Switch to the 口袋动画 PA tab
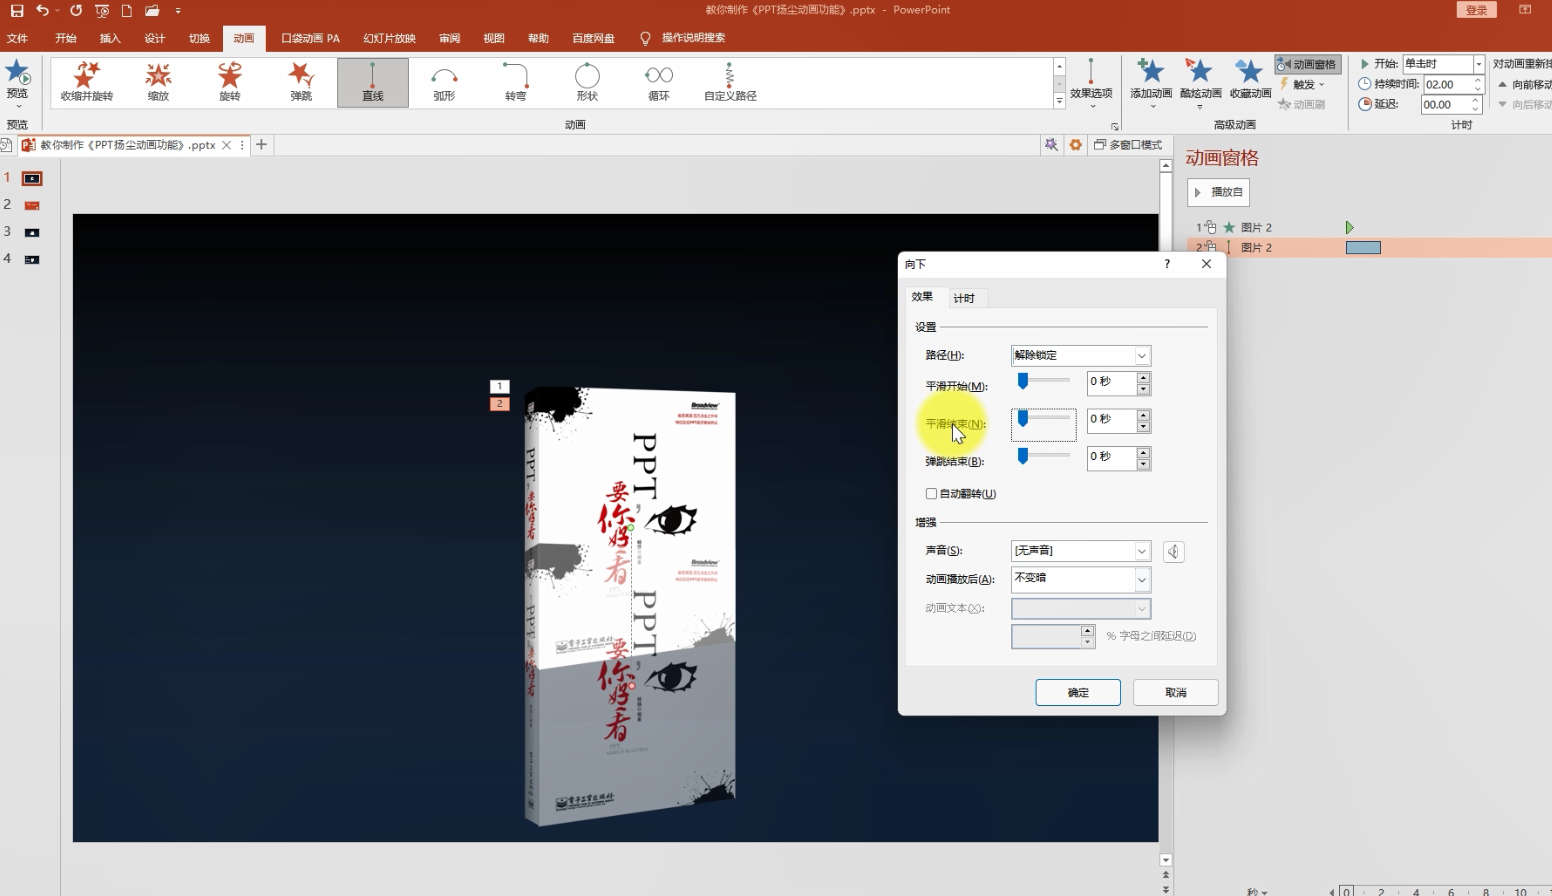The image size is (1552, 896). (310, 38)
